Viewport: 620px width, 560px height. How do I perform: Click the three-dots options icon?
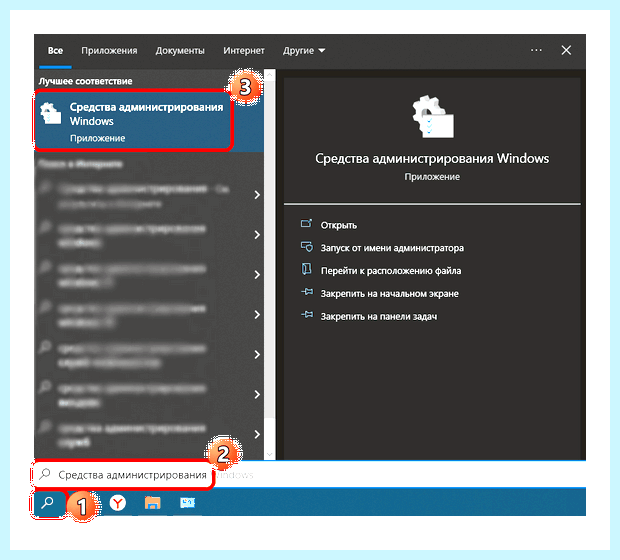pos(536,50)
